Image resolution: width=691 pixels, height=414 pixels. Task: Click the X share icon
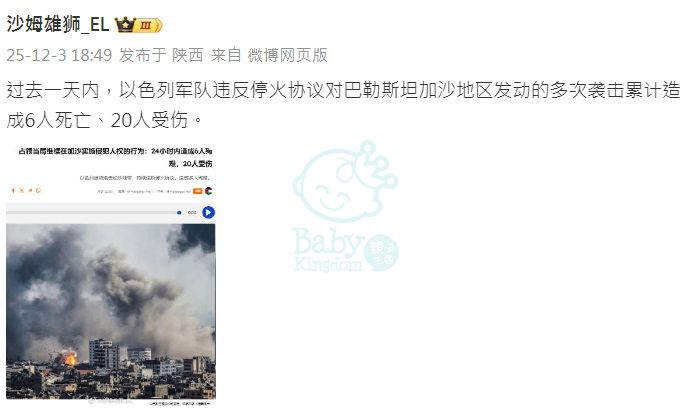click(x=22, y=190)
